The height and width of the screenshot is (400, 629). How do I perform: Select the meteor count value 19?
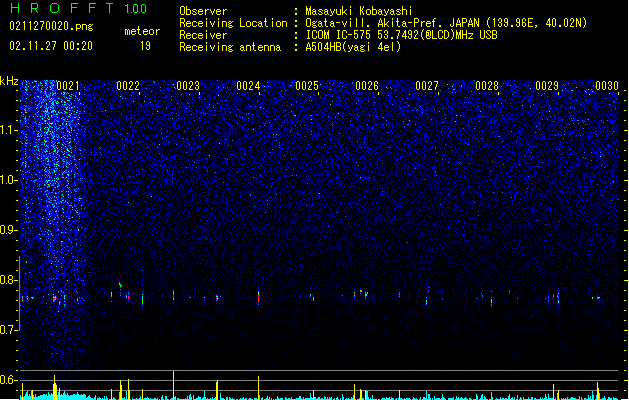(145, 46)
